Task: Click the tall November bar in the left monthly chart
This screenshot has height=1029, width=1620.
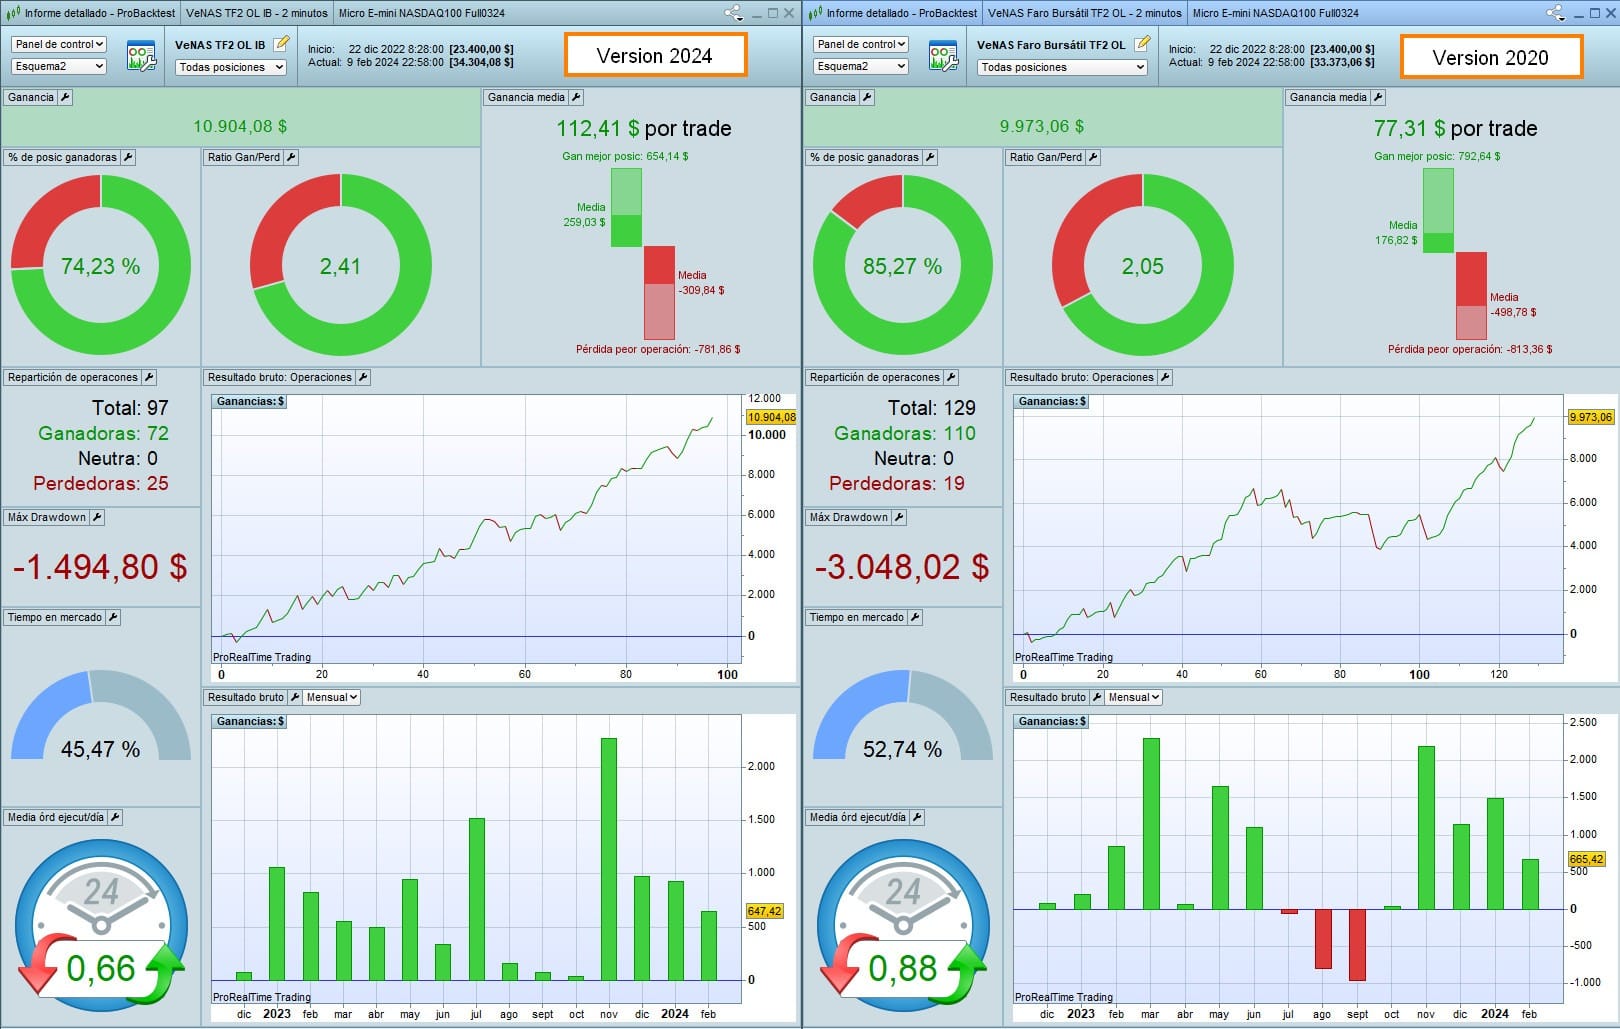Action: tap(609, 858)
